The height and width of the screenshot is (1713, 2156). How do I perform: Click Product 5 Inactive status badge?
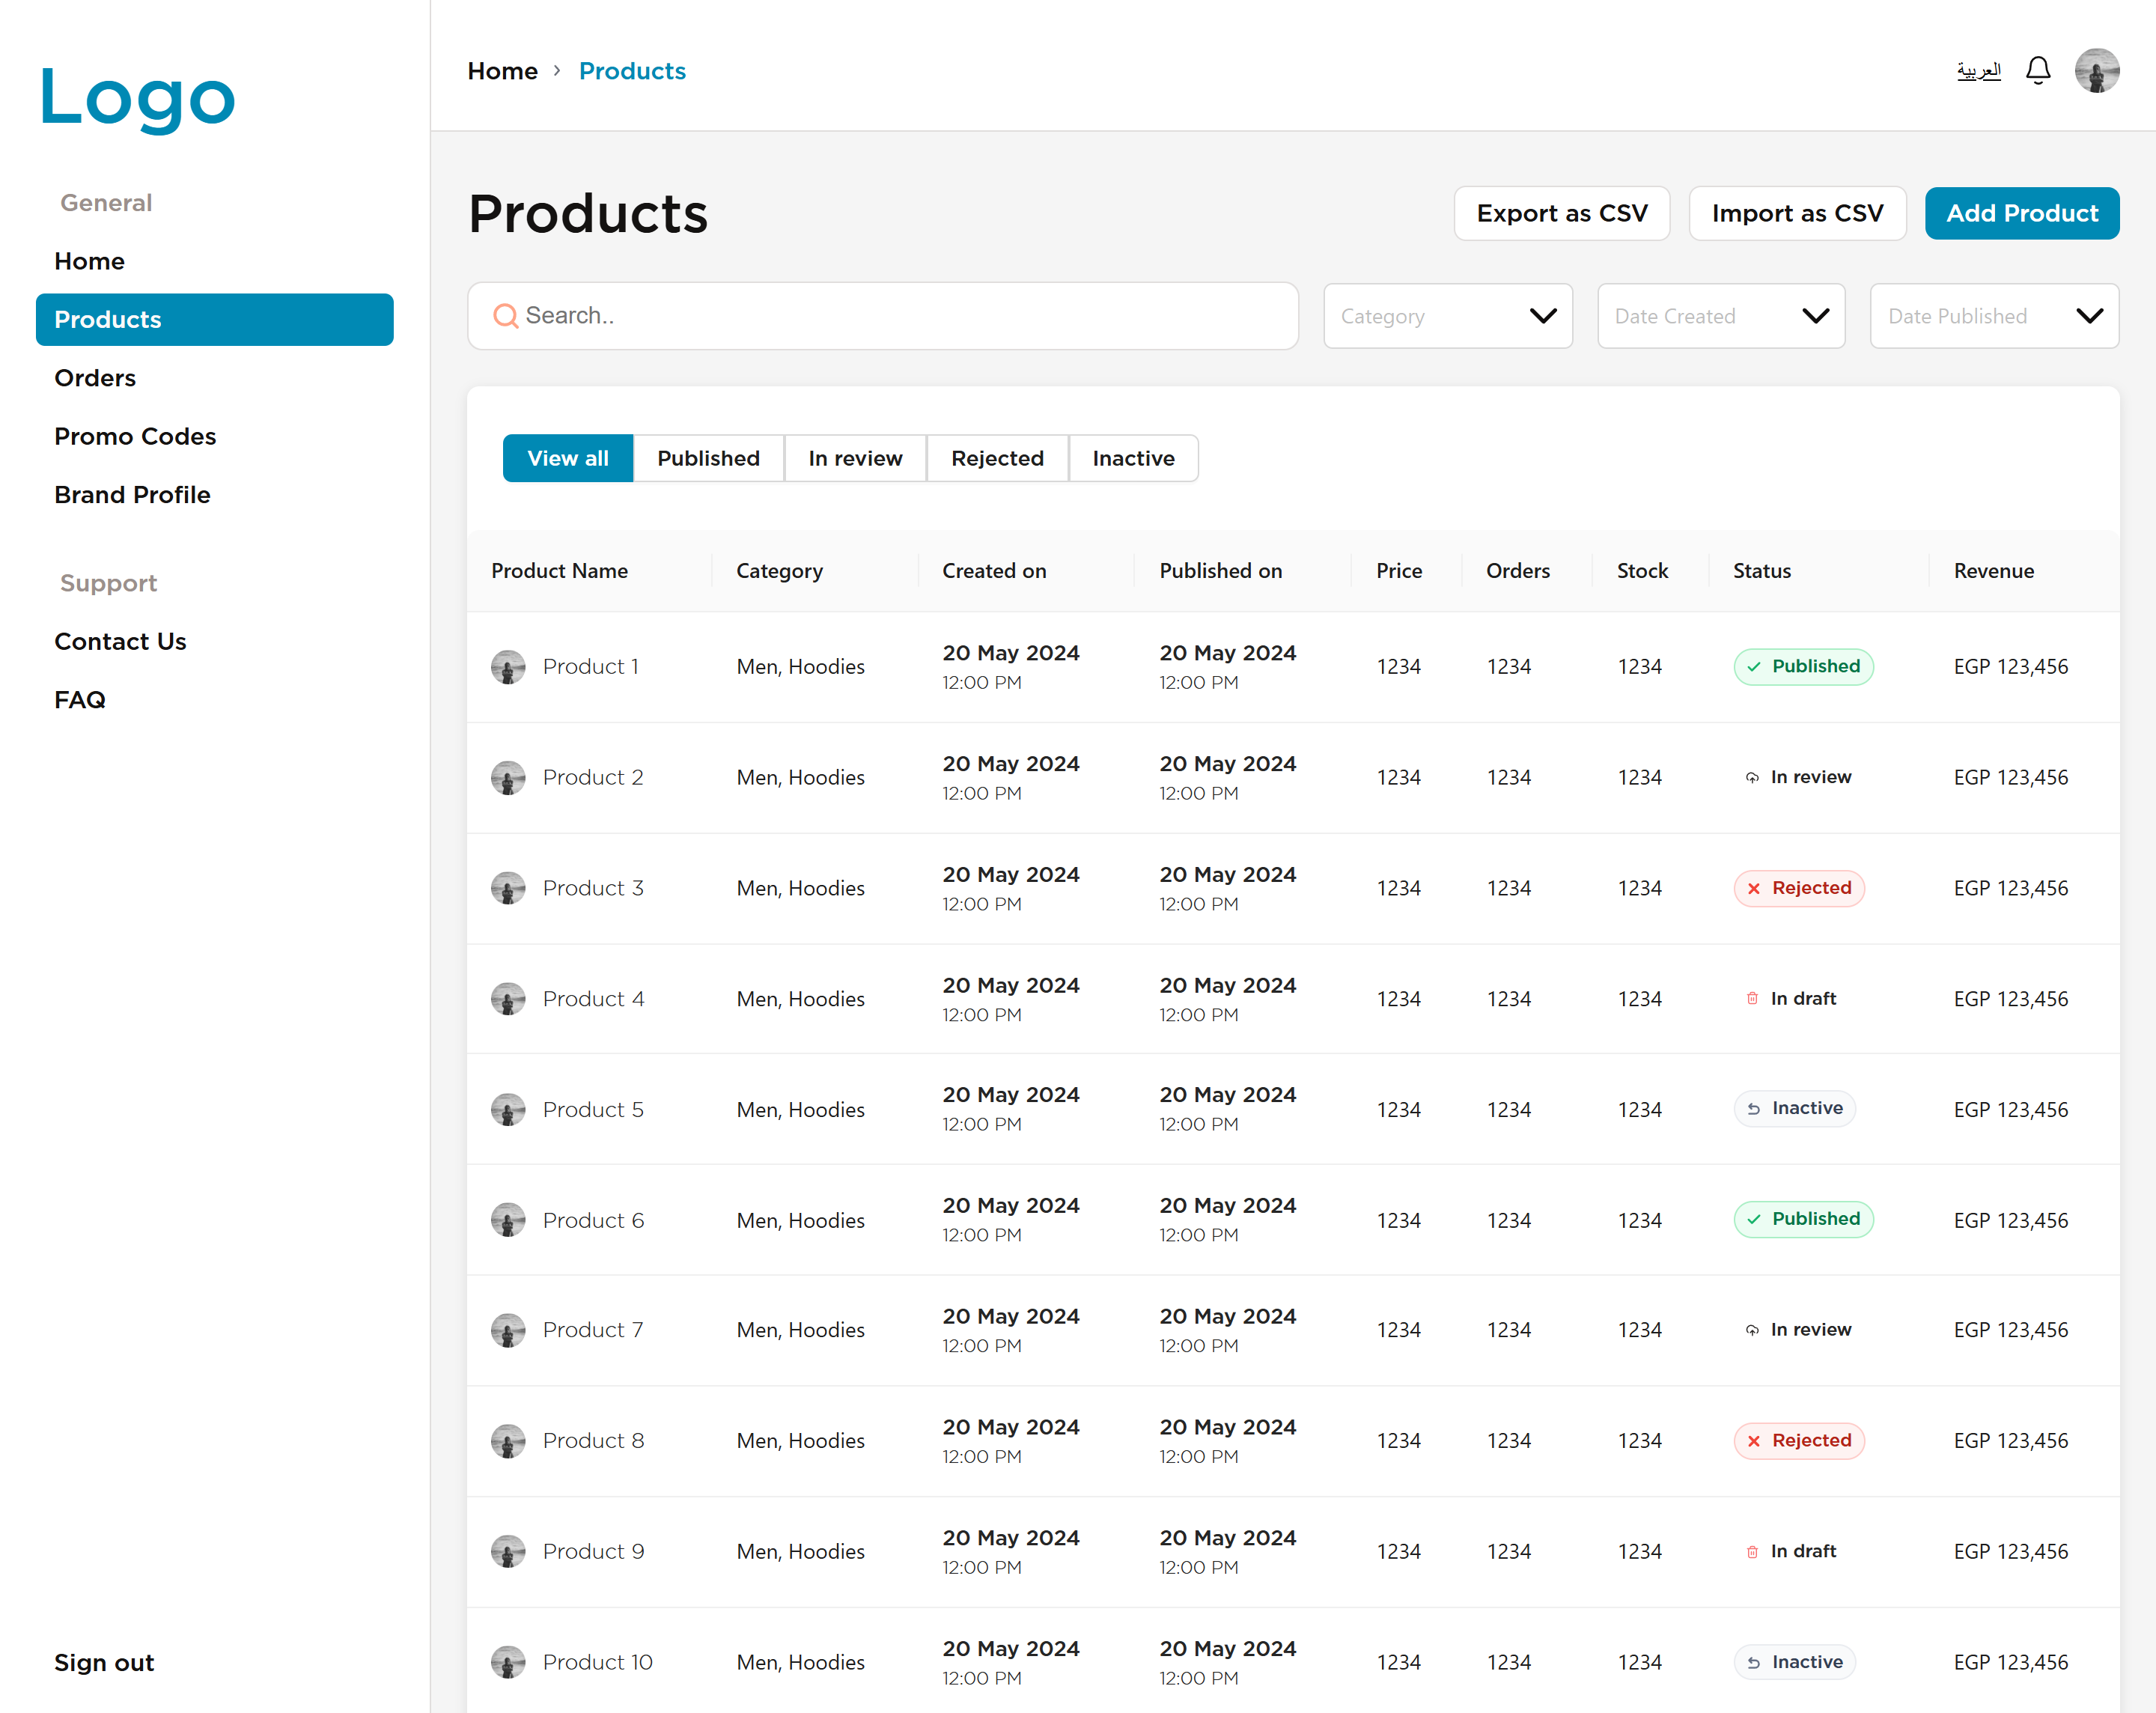point(1794,1108)
